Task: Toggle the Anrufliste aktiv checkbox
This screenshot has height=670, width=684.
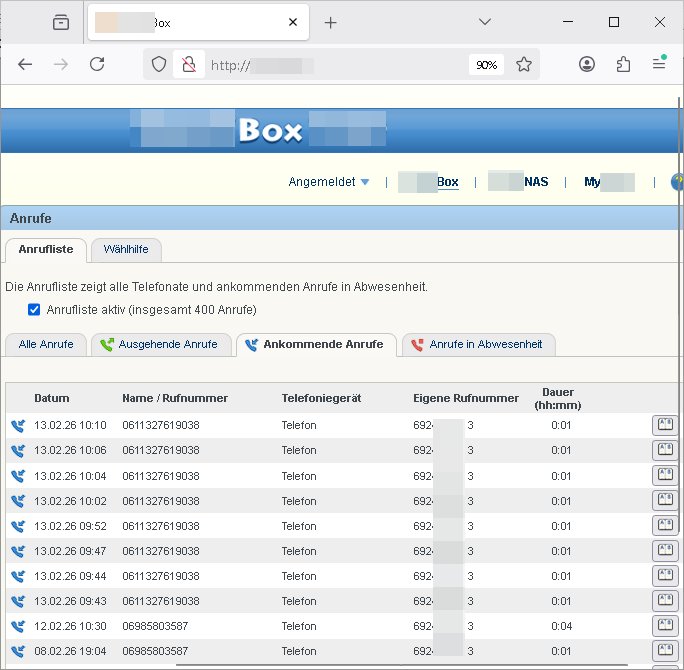Action: (34, 310)
